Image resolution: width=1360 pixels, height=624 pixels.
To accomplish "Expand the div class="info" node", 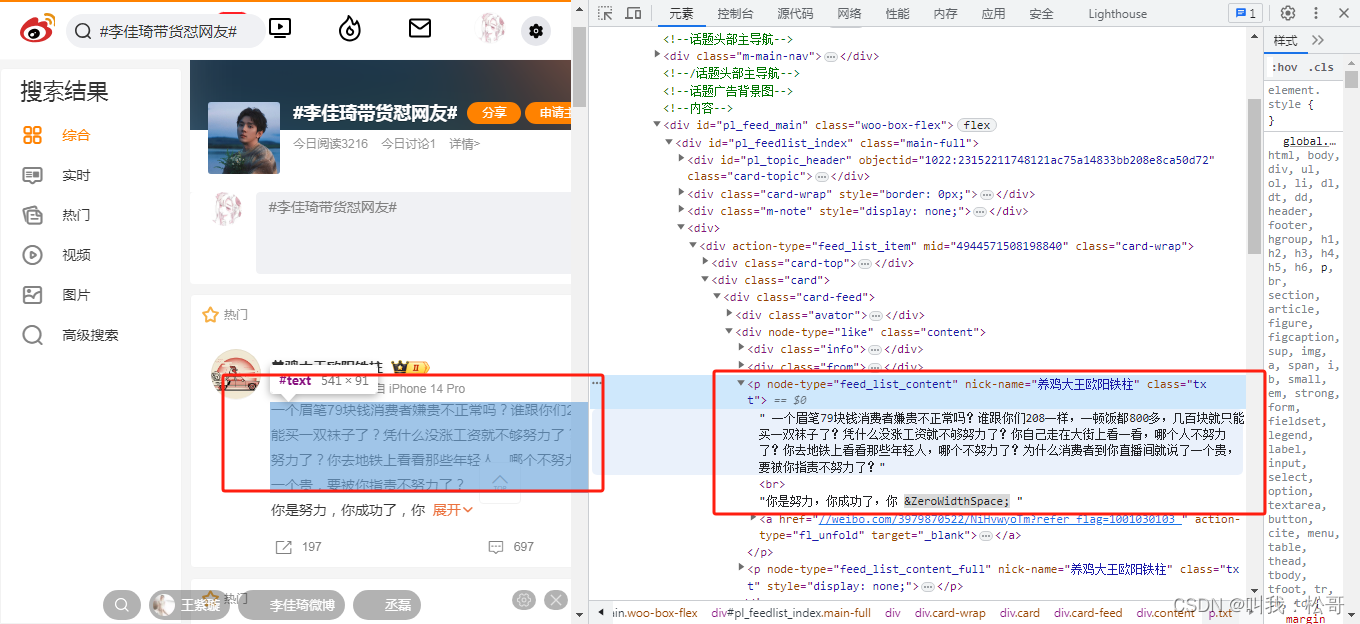I will tap(742, 349).
